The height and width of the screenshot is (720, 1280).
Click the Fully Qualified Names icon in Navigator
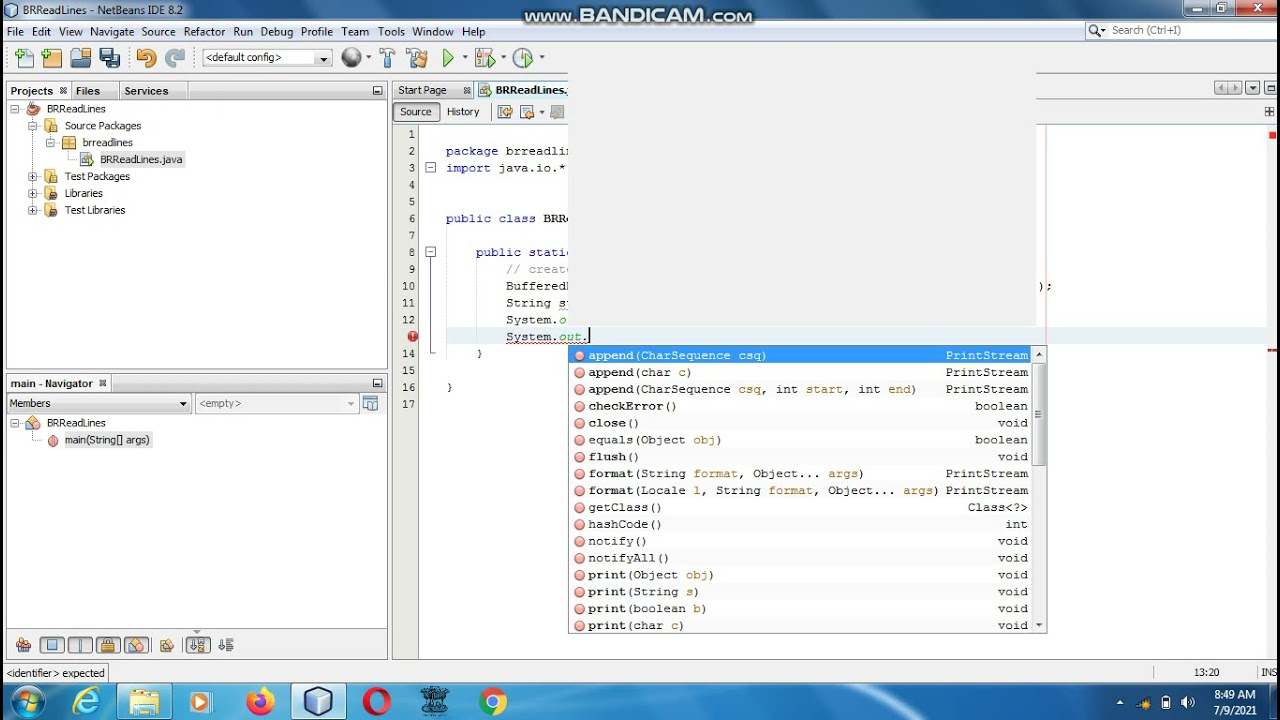tap(167, 645)
